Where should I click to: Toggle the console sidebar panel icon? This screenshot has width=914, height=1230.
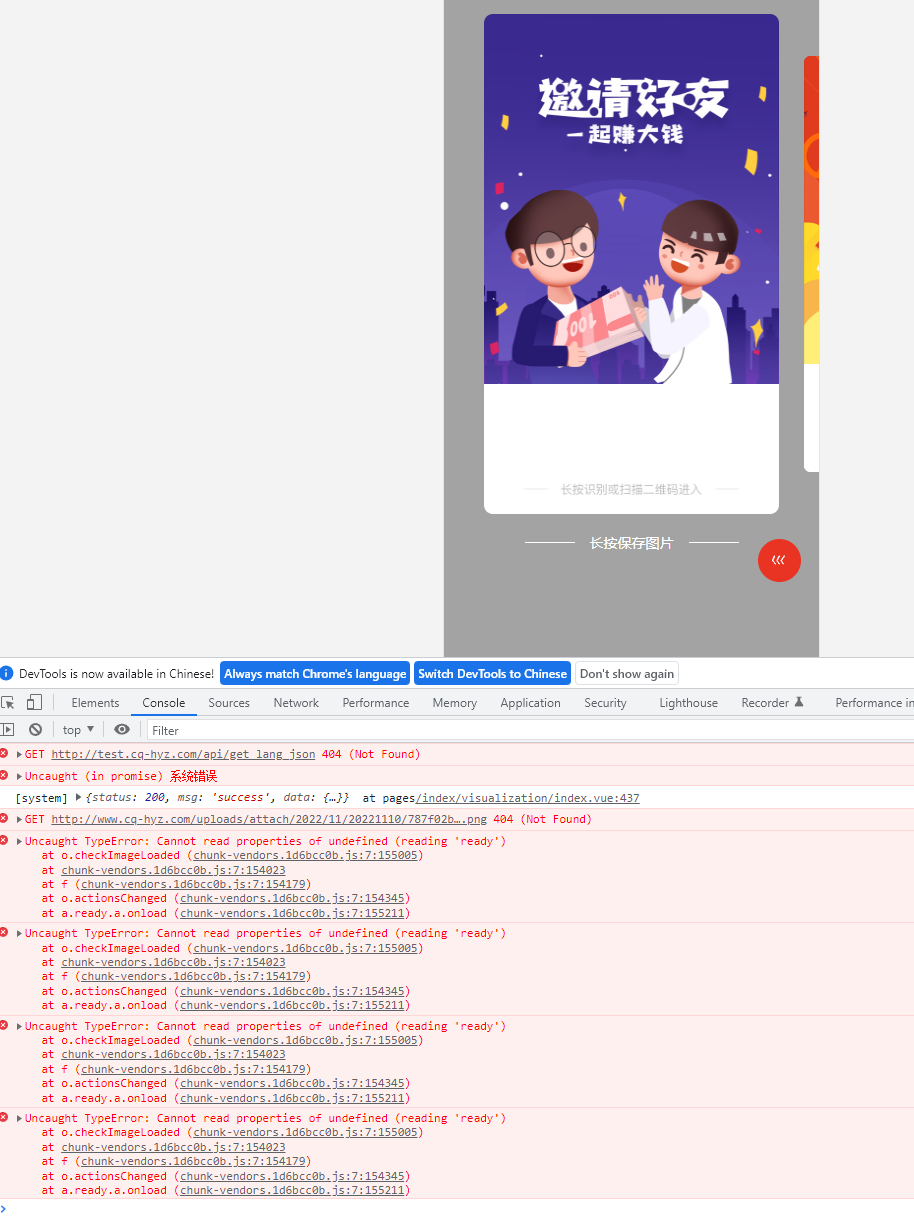(7, 730)
